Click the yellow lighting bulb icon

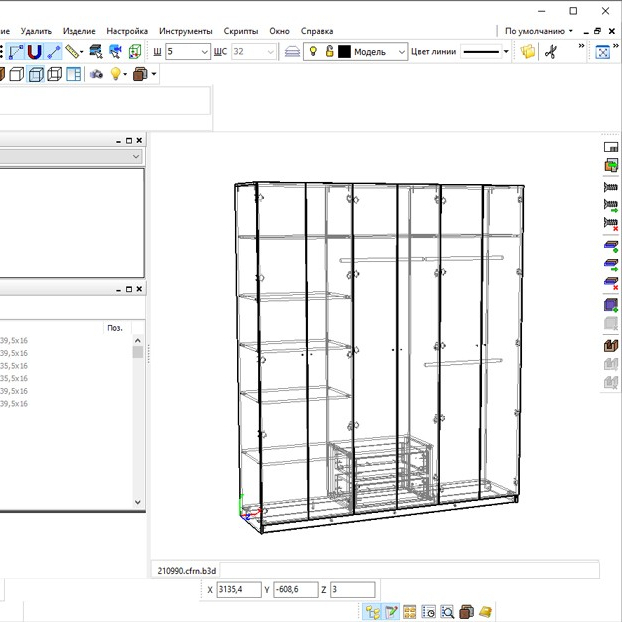115,74
